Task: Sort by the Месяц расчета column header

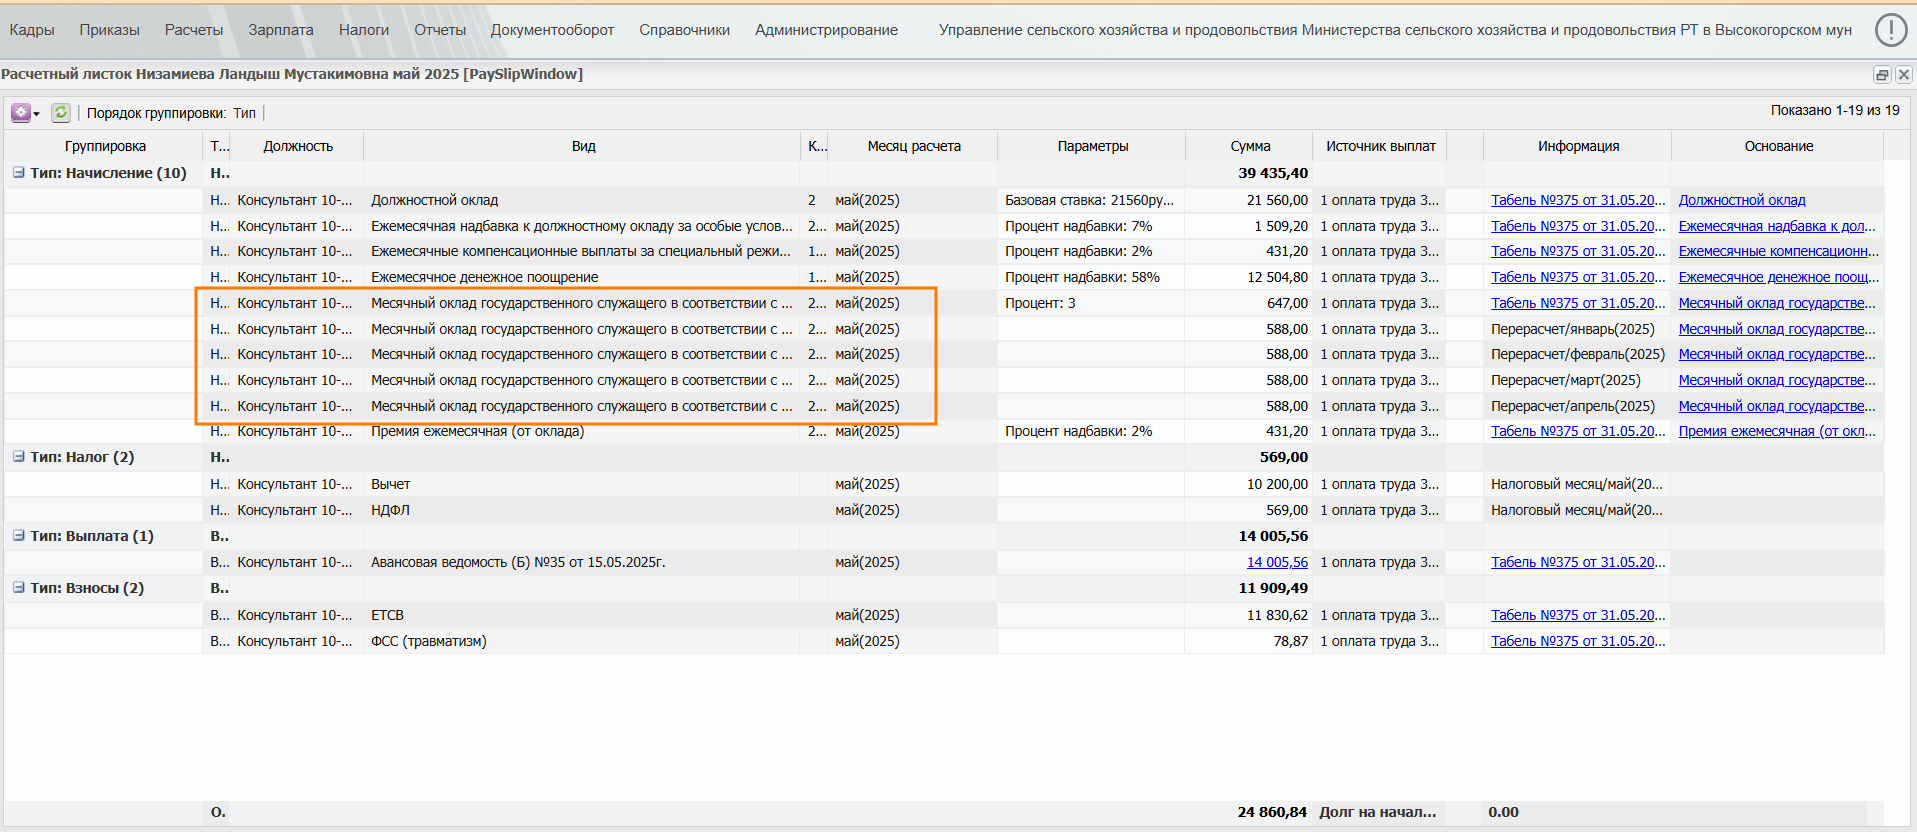Action: [914, 146]
